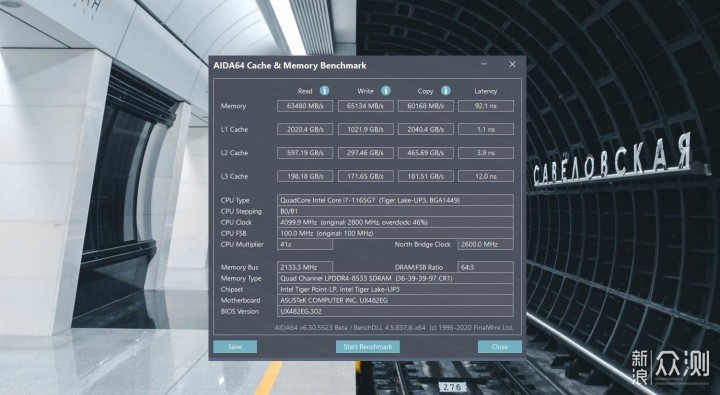Click the Read column info icon
The height and width of the screenshot is (395, 720).
click(x=324, y=90)
